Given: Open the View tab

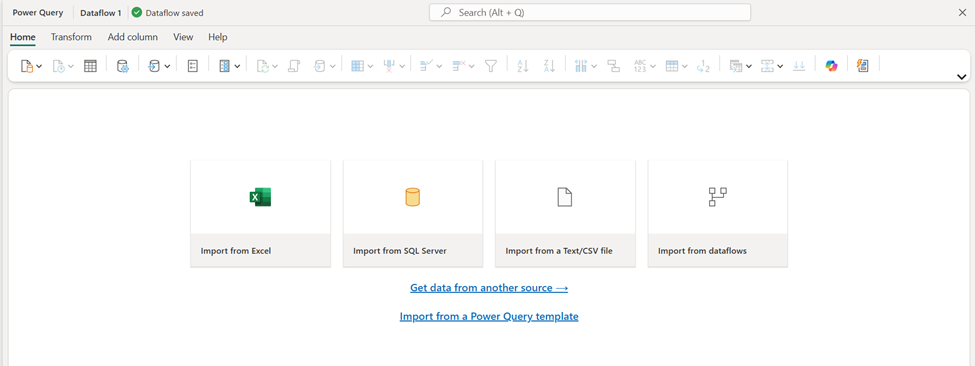Looking at the screenshot, I should click(183, 37).
